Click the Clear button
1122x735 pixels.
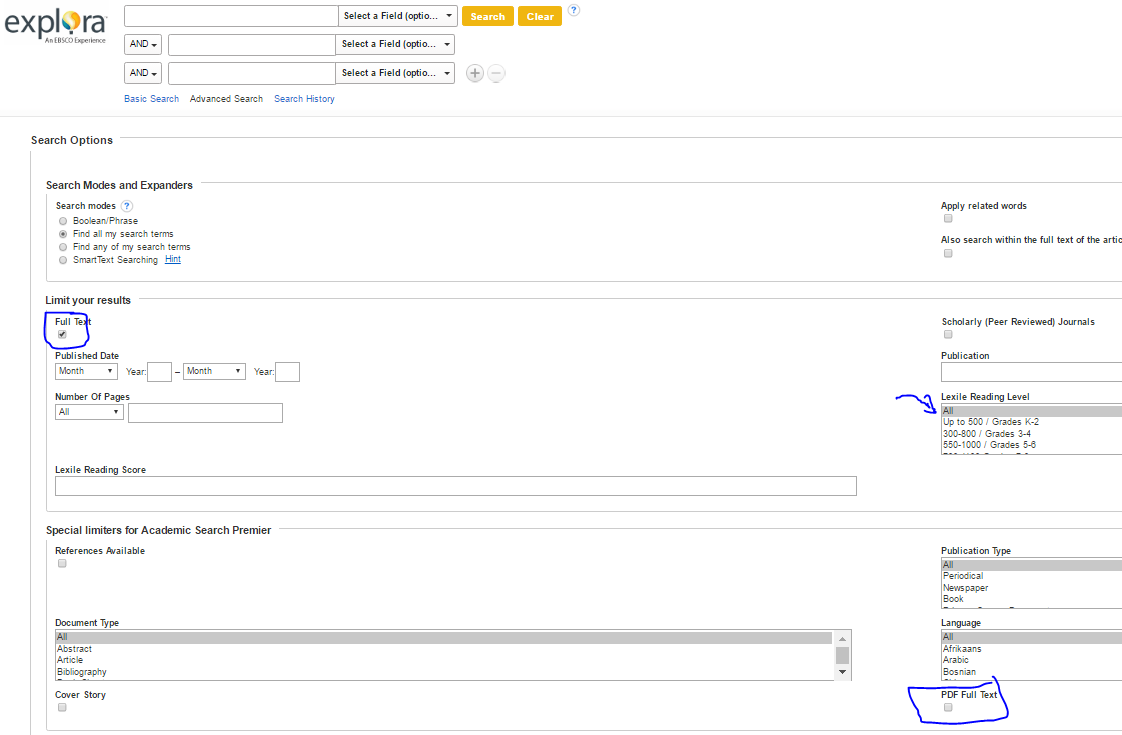[x=540, y=16]
